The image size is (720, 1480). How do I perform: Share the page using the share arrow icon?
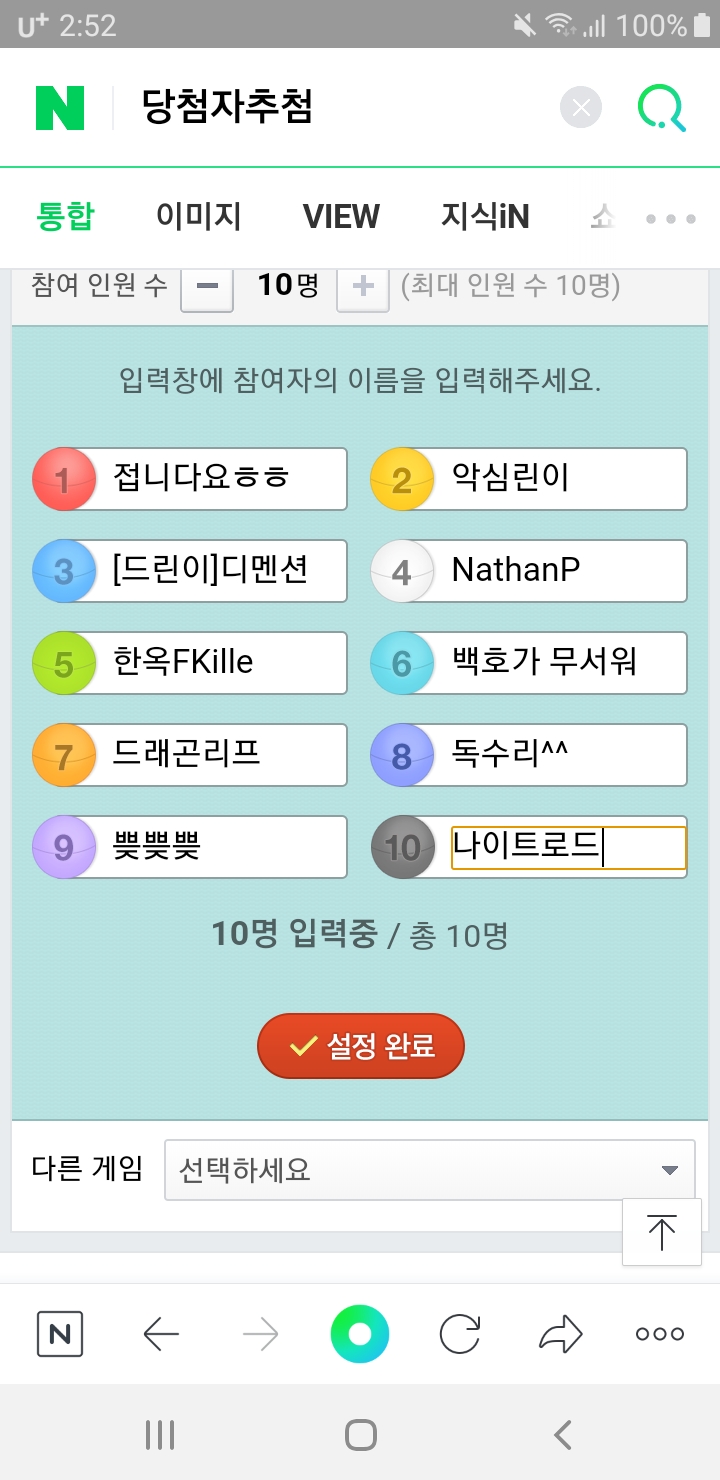tap(560, 1334)
